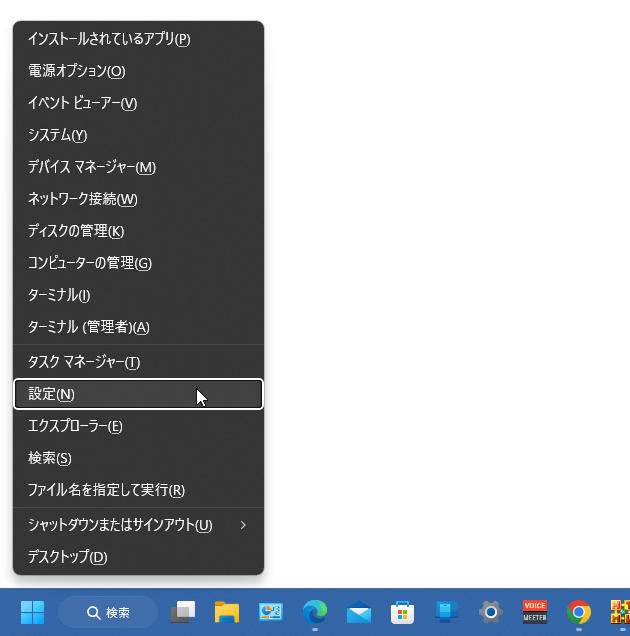Open デバイス マネージャー(M)

coord(138,167)
